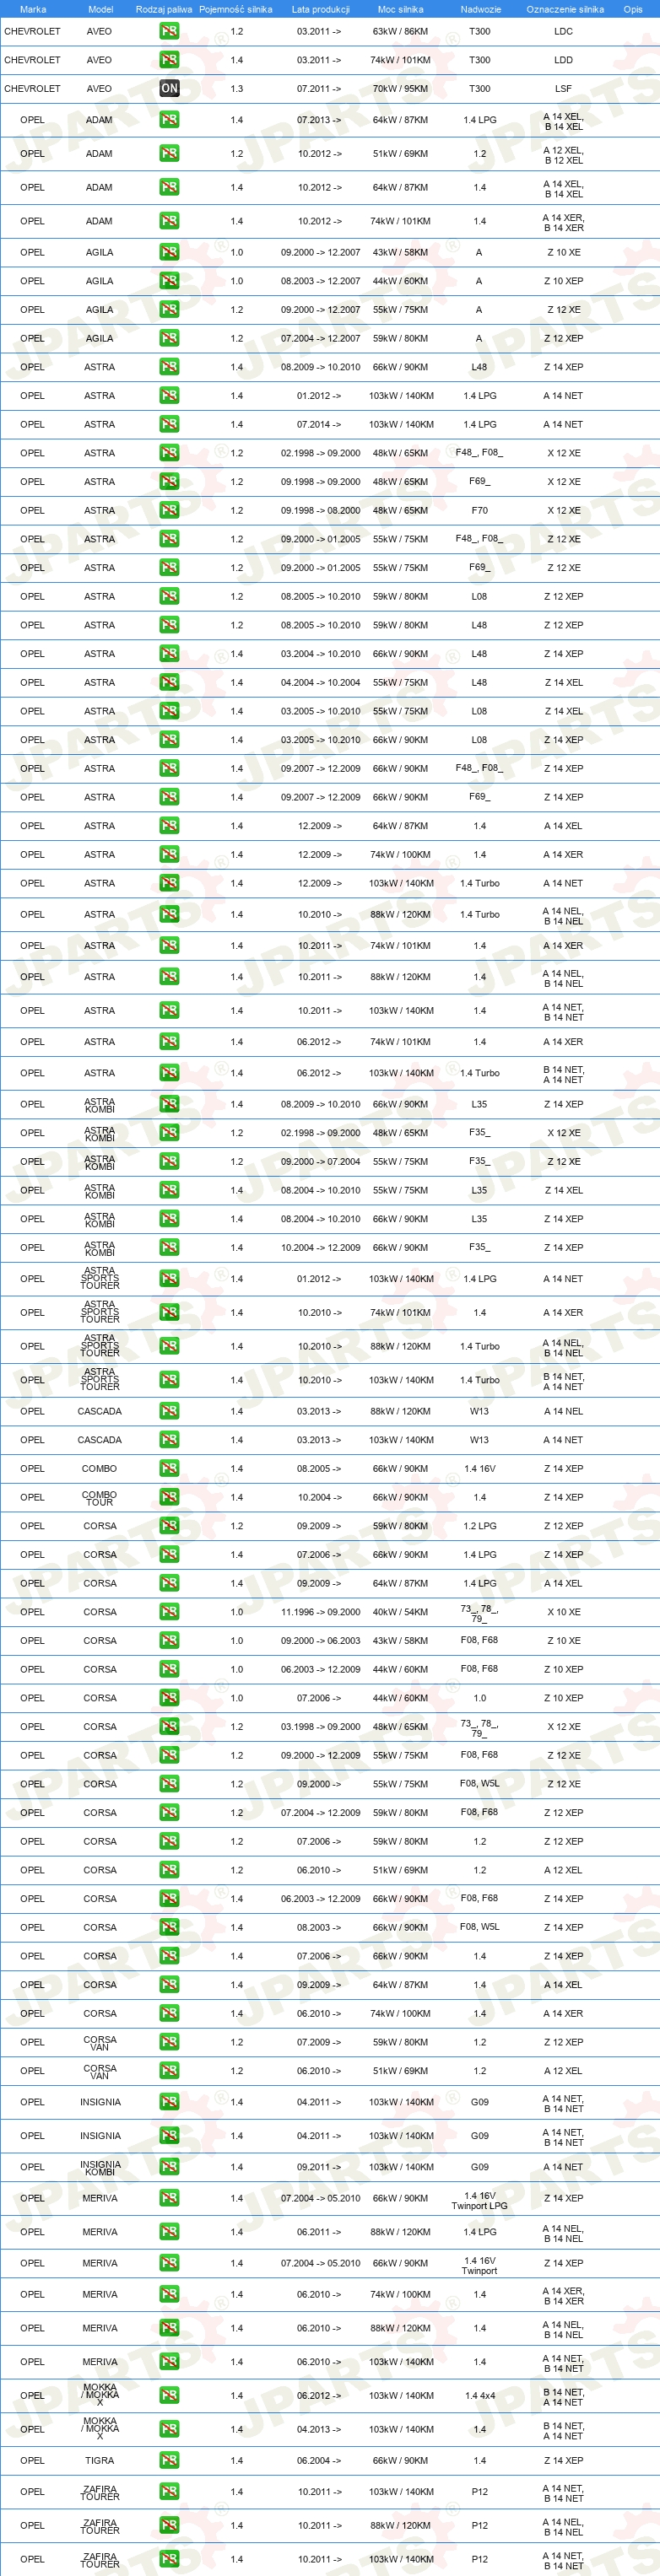Click the 'COMBO TOUR' model cell

click(100, 1498)
